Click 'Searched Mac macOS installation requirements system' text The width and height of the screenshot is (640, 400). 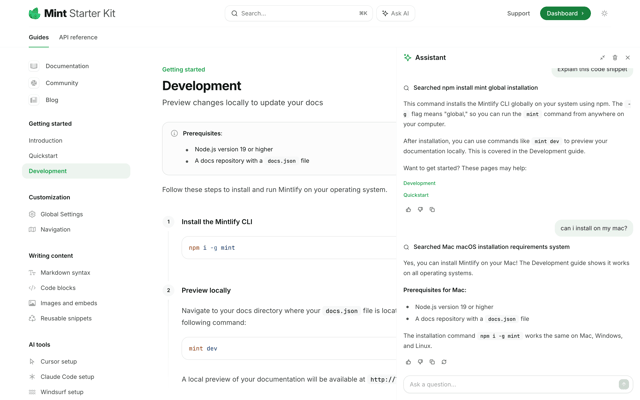tap(491, 247)
